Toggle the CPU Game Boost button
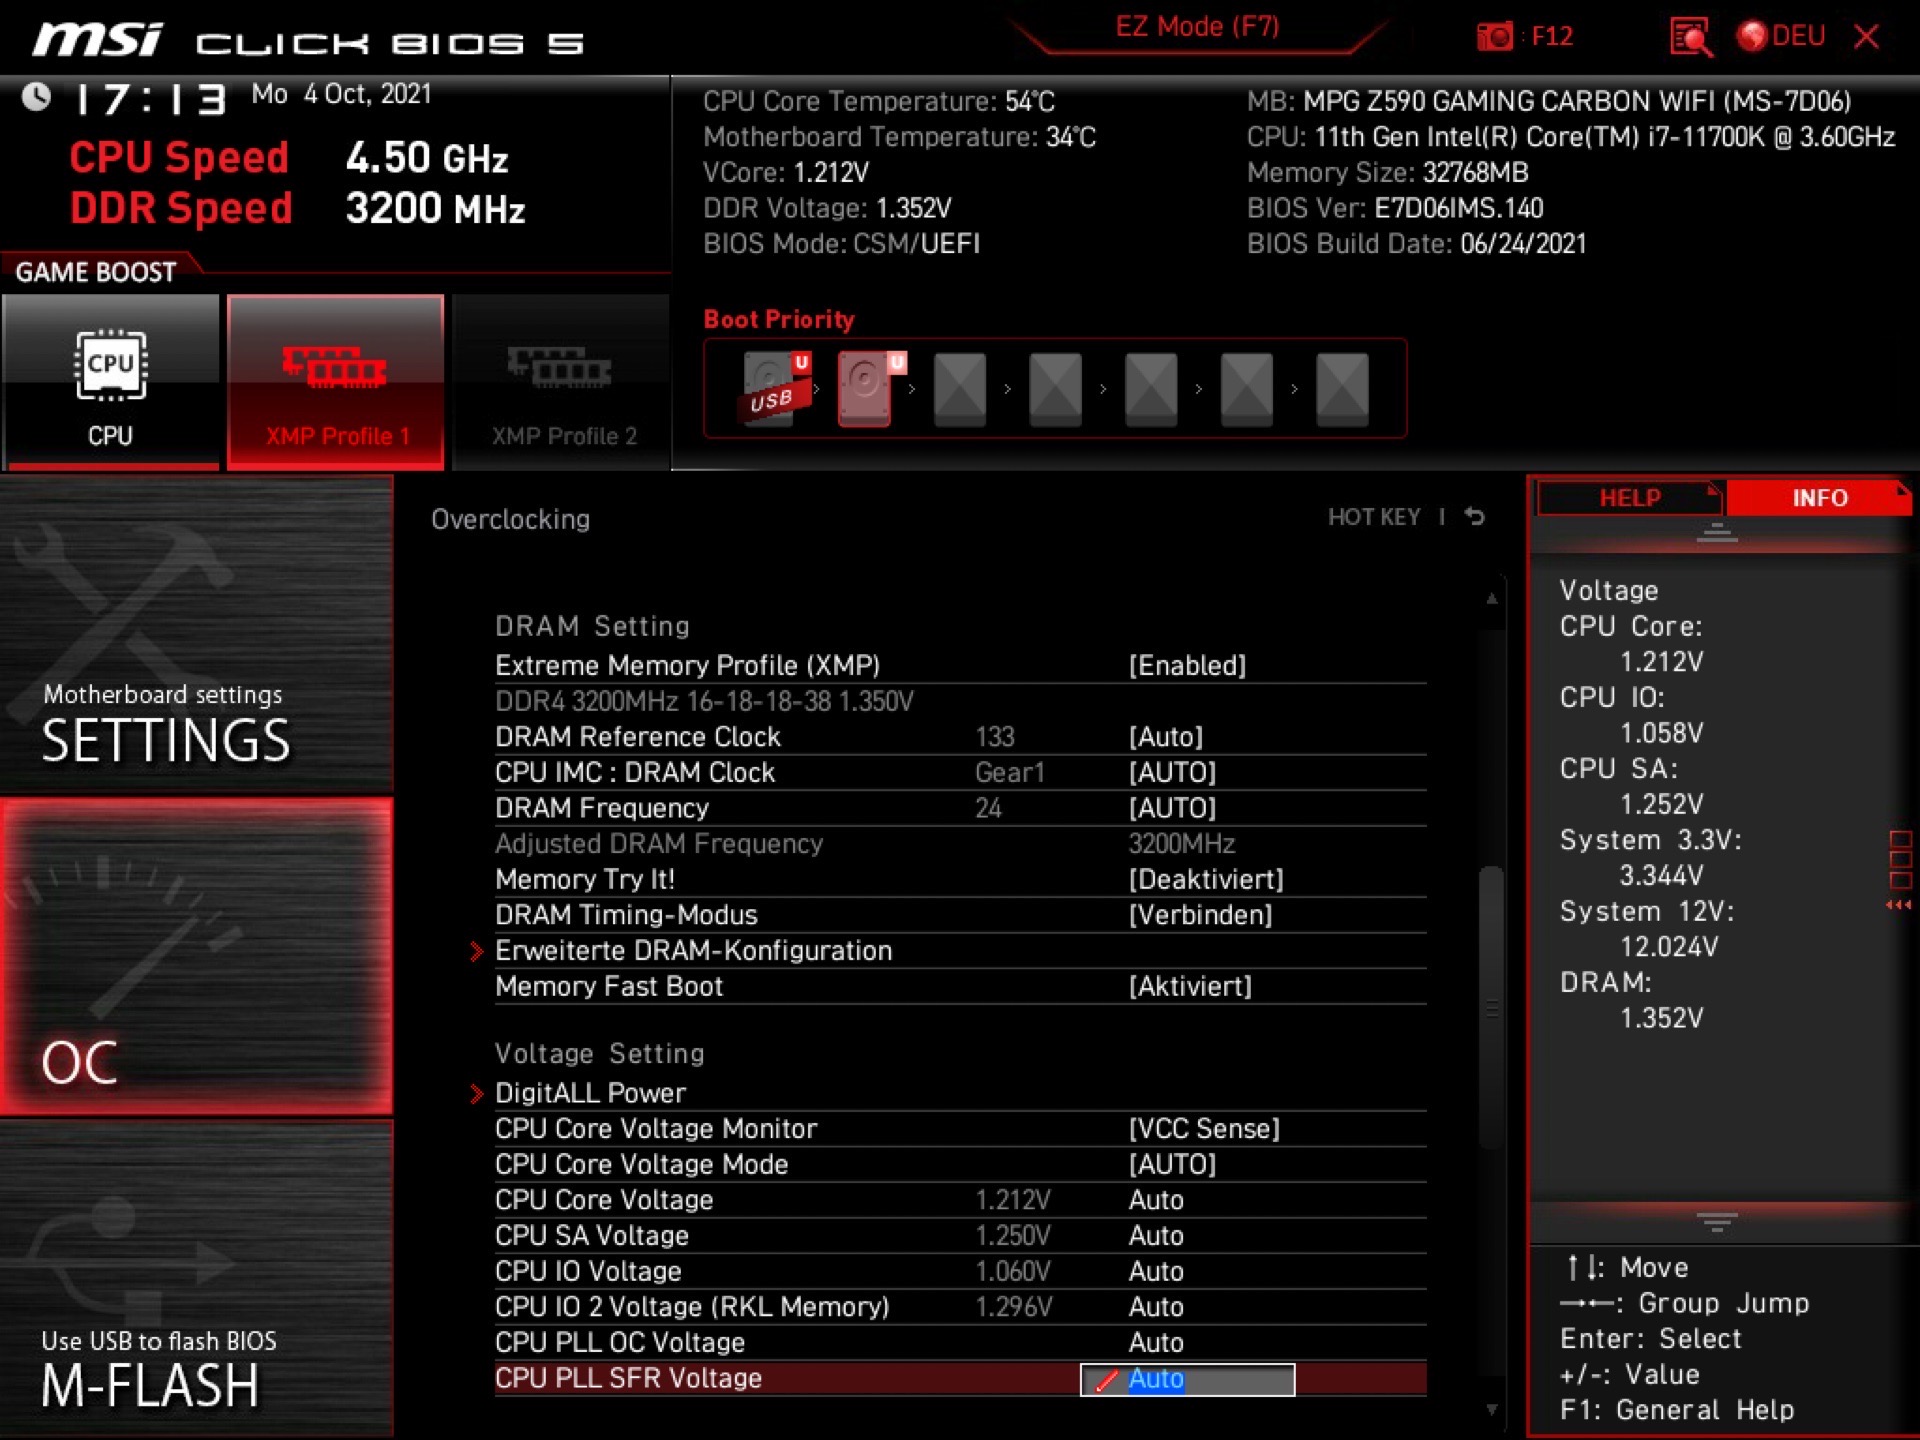1920x1440 pixels. point(110,381)
